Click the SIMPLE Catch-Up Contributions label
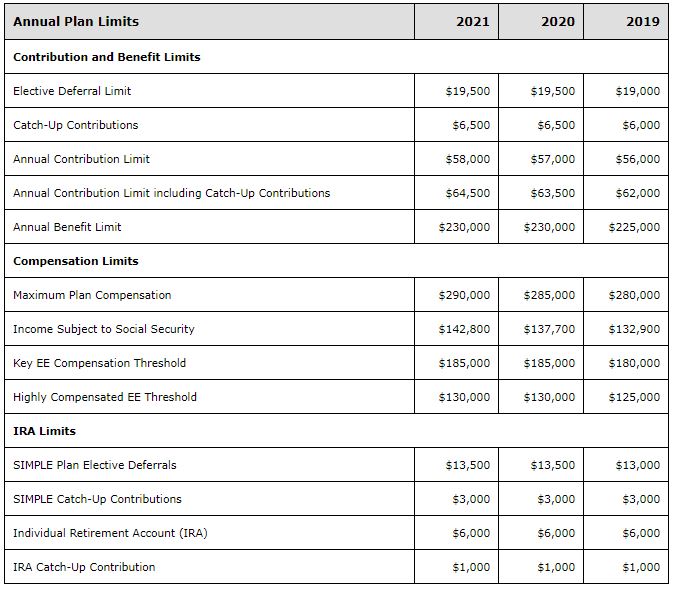 (x=97, y=499)
